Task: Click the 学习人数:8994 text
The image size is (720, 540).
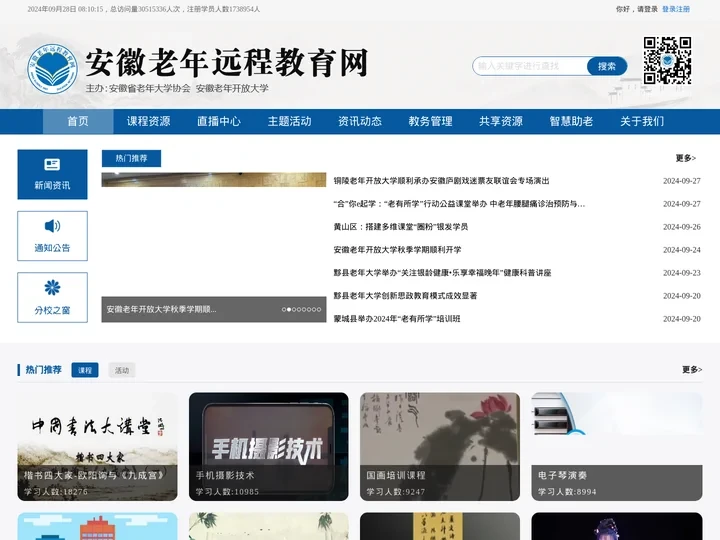Action: pos(567,492)
